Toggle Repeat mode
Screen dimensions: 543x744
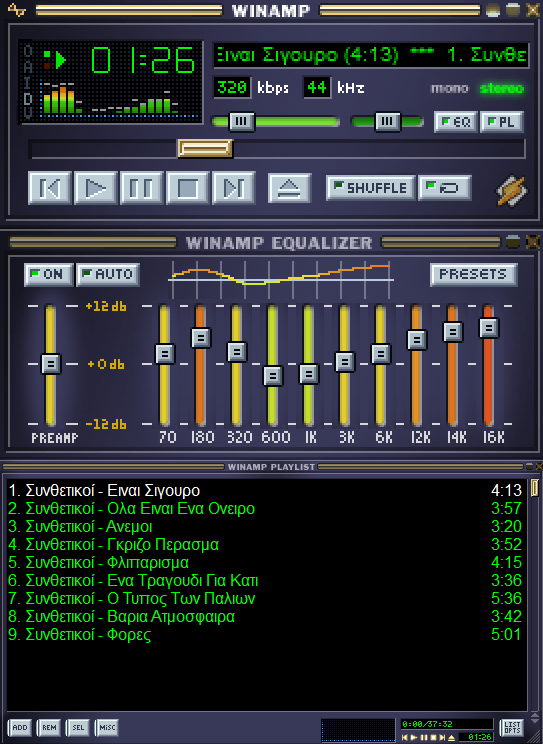[445, 188]
